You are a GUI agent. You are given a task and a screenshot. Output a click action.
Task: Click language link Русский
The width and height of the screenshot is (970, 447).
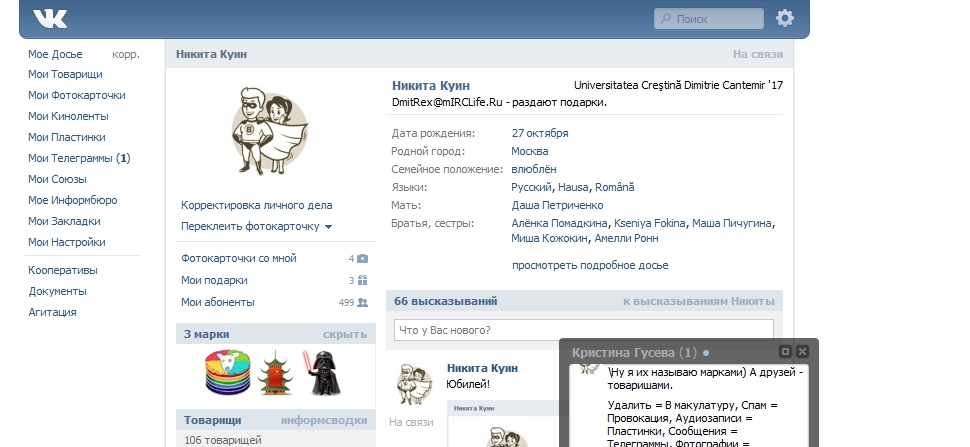point(532,187)
